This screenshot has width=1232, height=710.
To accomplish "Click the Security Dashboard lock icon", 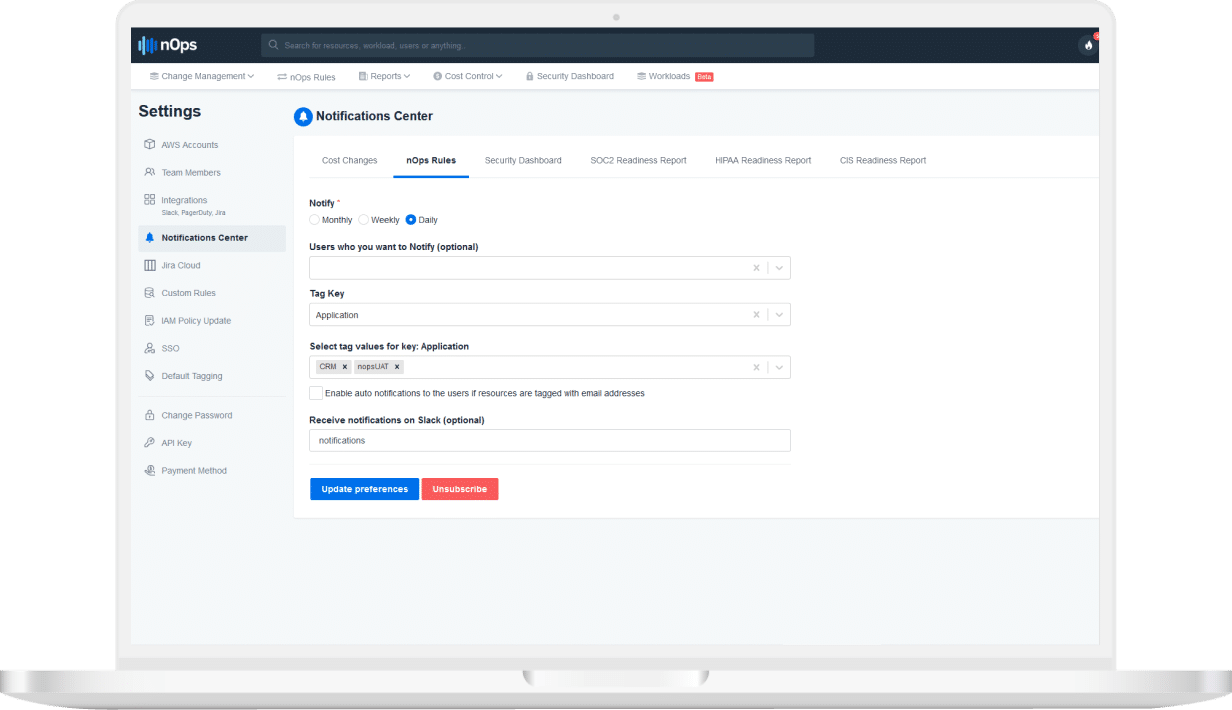I will click(529, 76).
